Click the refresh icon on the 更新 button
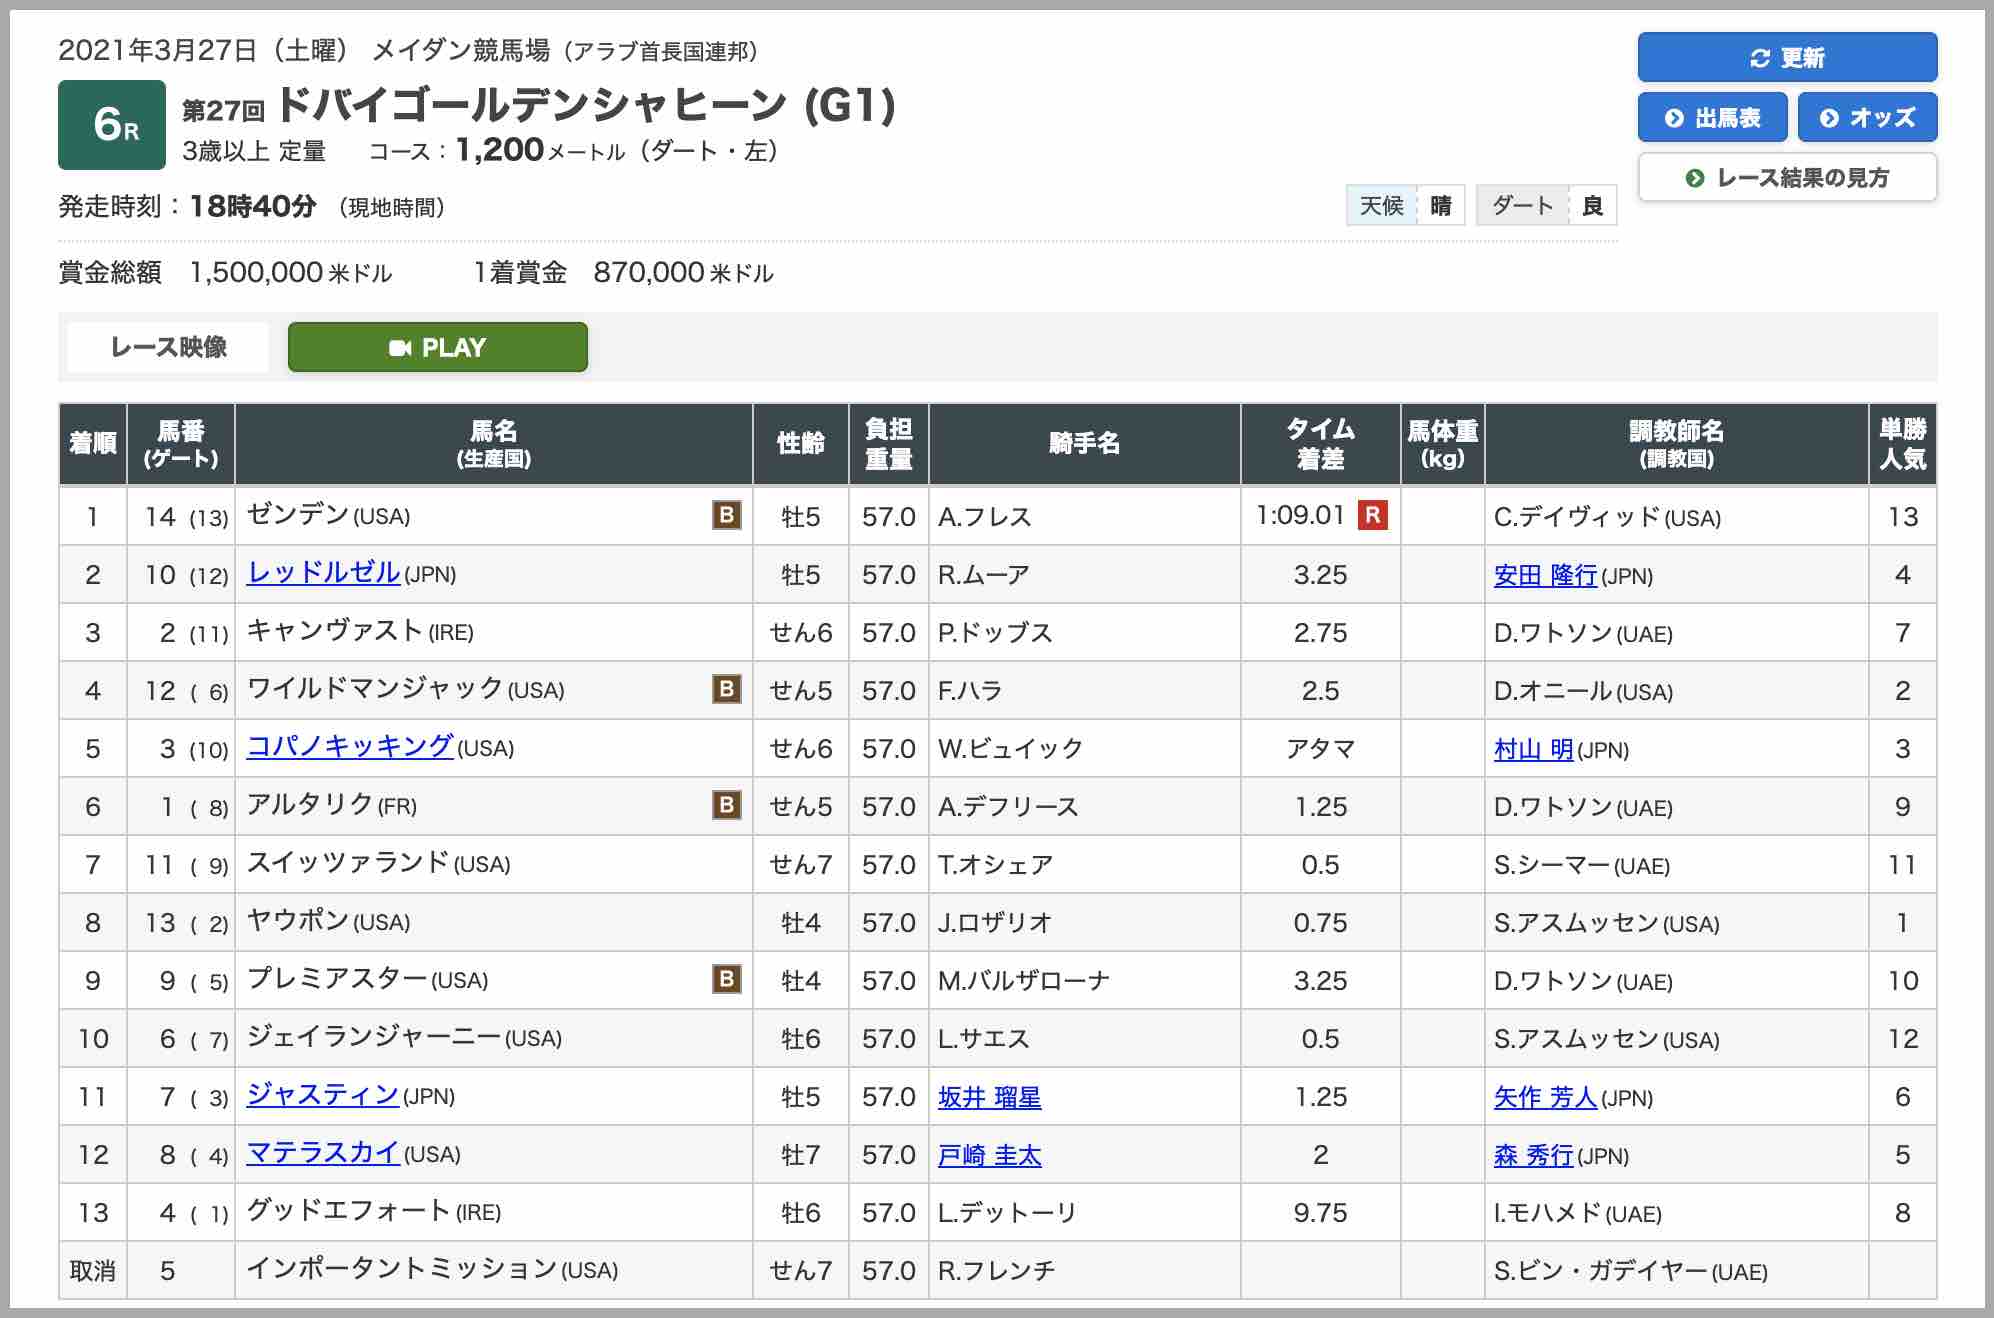The image size is (1994, 1318). (x=1760, y=58)
